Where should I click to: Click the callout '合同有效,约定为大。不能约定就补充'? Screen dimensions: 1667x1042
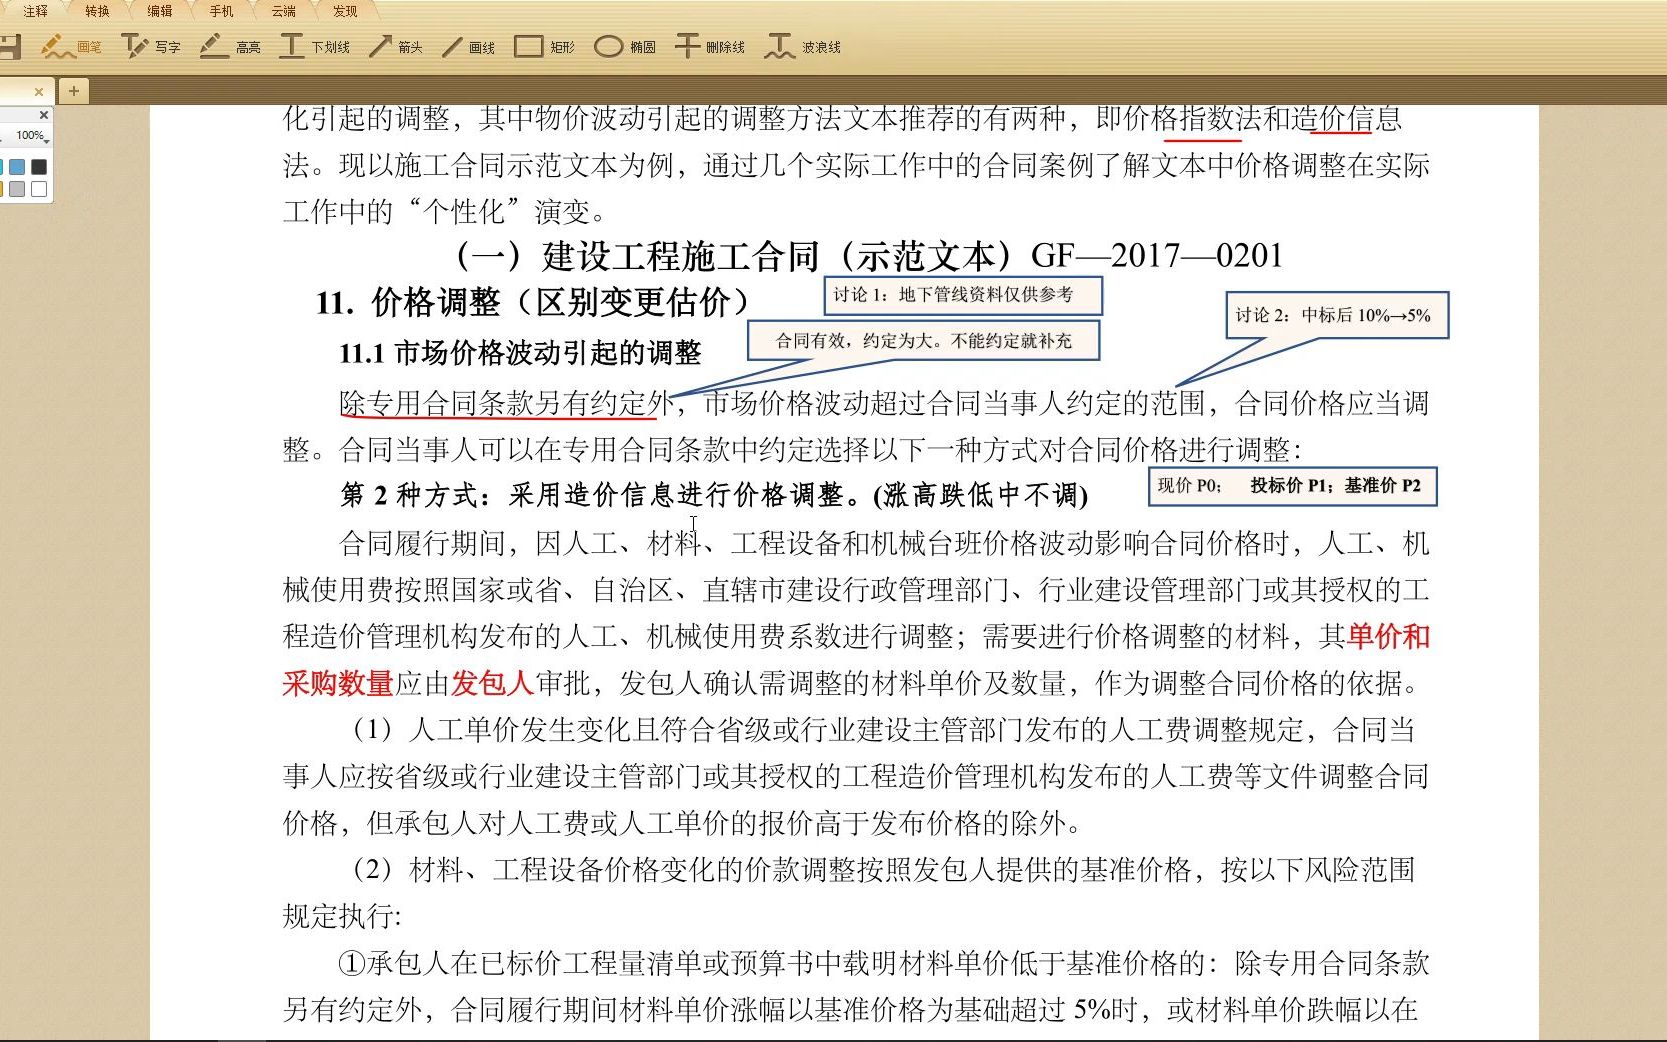click(924, 341)
